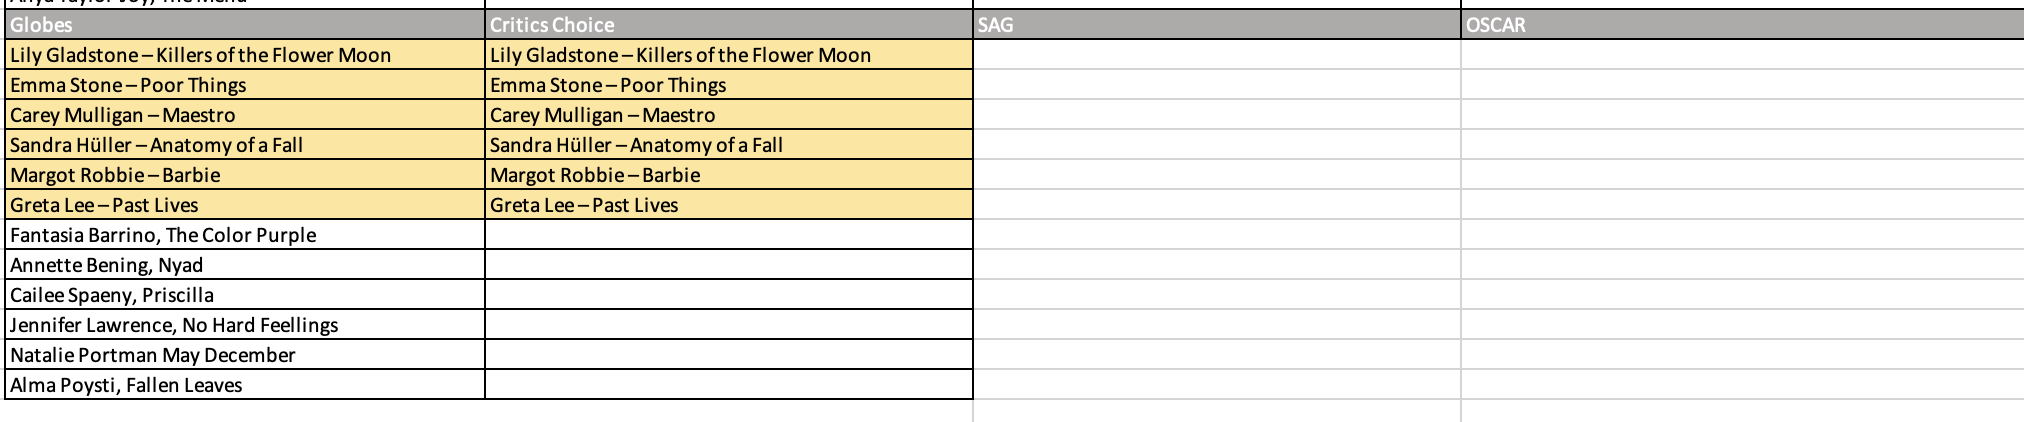Select Greta Lee – Past Lives under Critics Choice

click(x=728, y=205)
